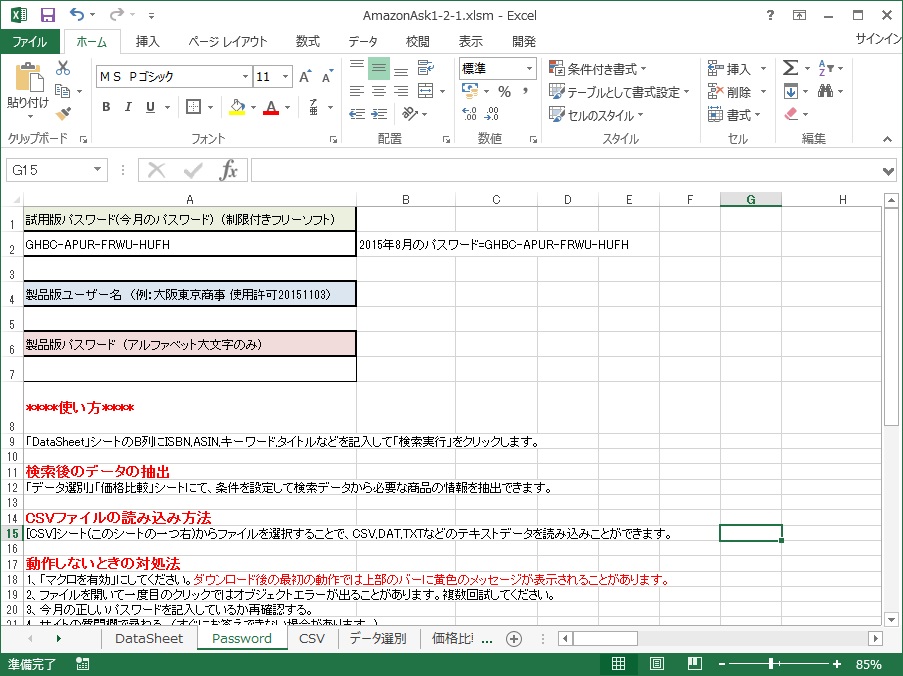The height and width of the screenshot is (676, 903).
Task: Expand the formula bar
Action: coord(888,171)
